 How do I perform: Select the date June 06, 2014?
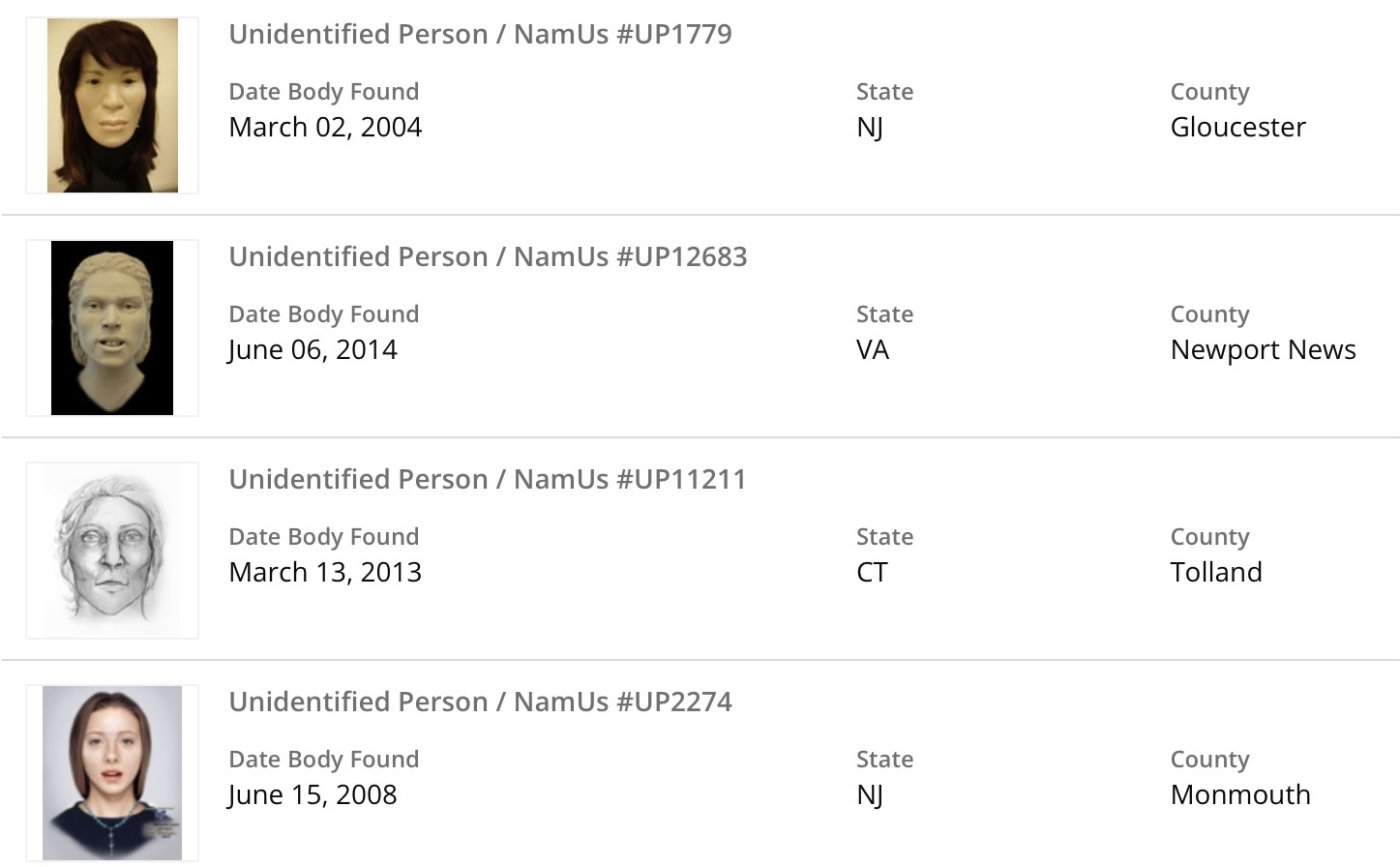pos(313,350)
